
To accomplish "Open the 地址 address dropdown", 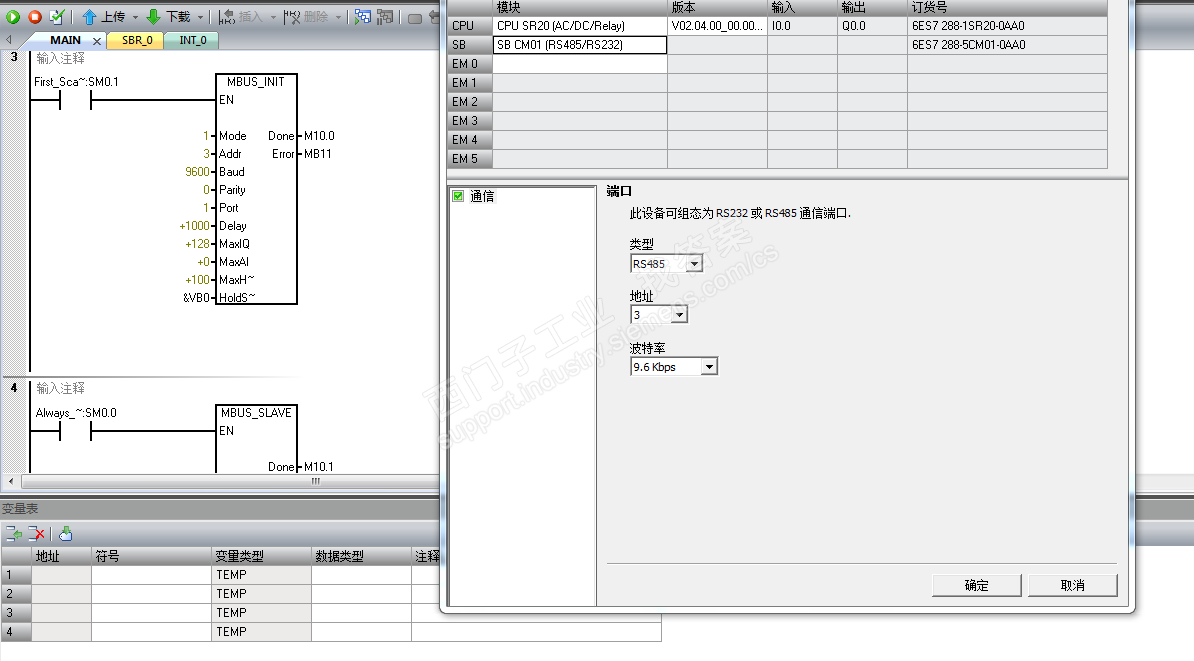I will [680, 315].
